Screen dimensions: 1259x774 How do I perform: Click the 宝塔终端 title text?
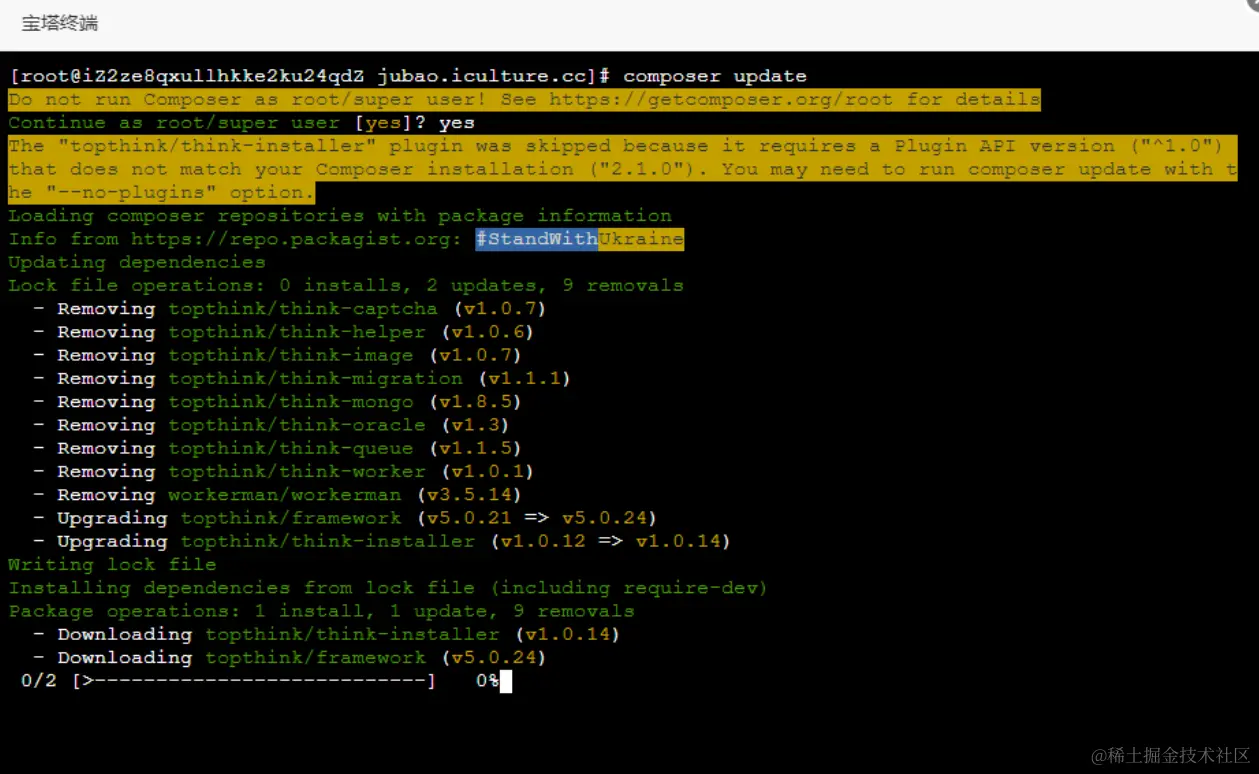(x=60, y=23)
